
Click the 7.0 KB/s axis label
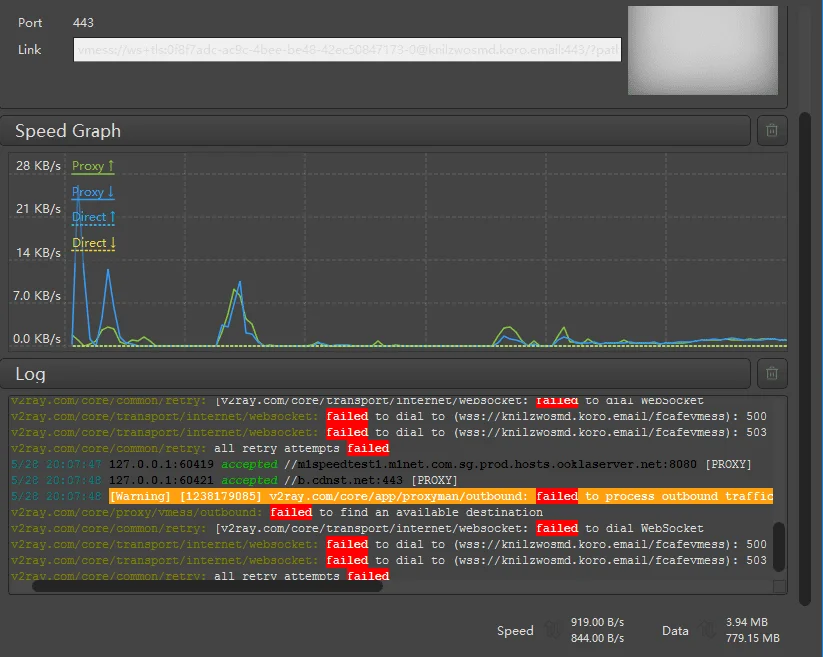pyautogui.click(x=37, y=295)
